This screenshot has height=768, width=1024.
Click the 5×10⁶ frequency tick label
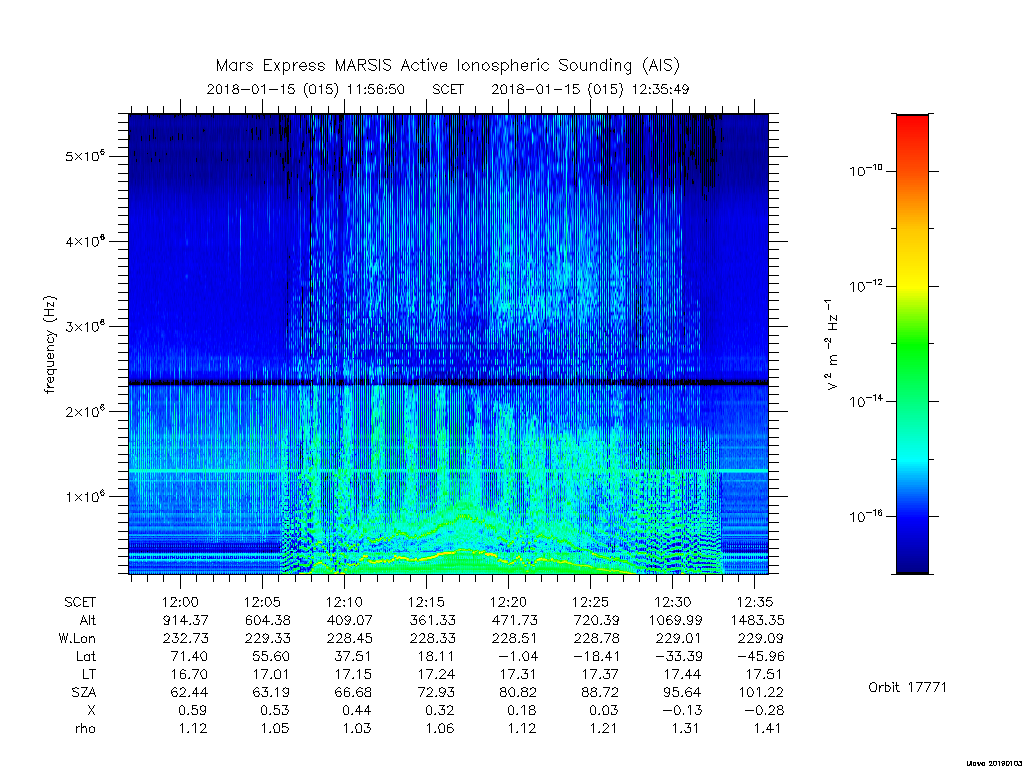85,156
